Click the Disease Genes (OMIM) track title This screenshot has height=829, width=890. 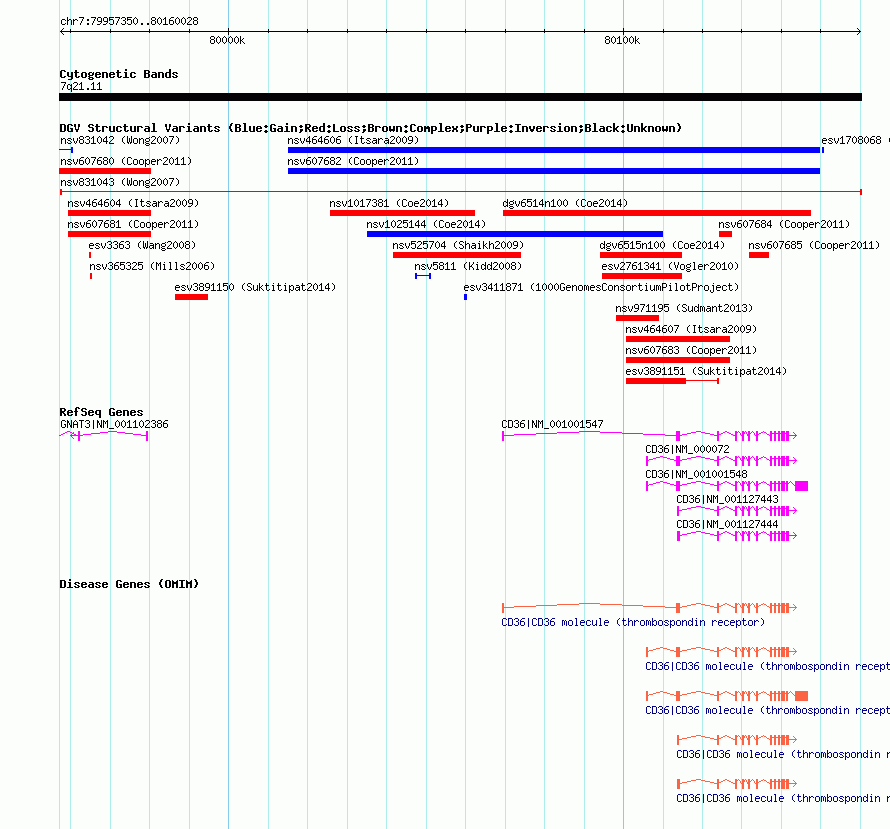click(x=129, y=584)
